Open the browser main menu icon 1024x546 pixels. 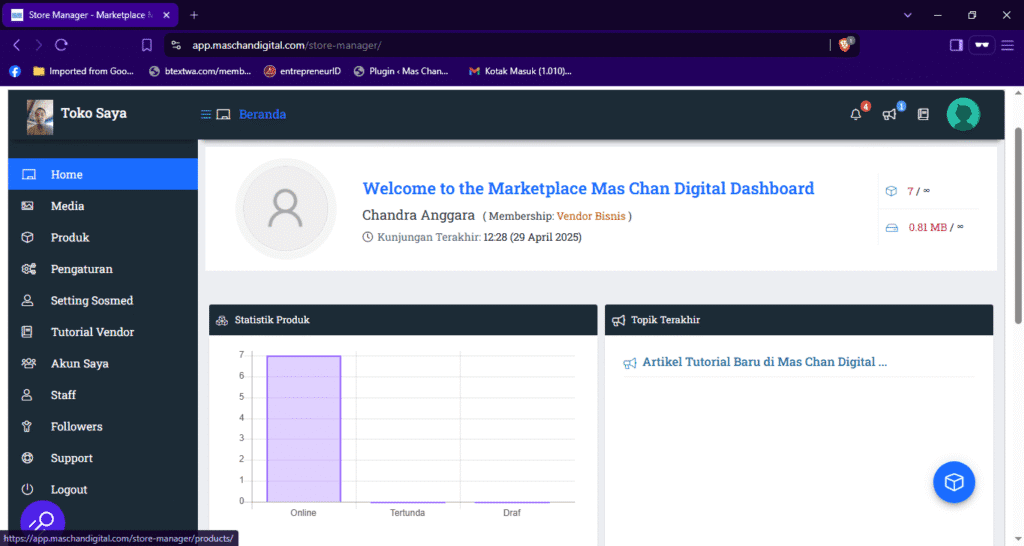click(x=1008, y=45)
